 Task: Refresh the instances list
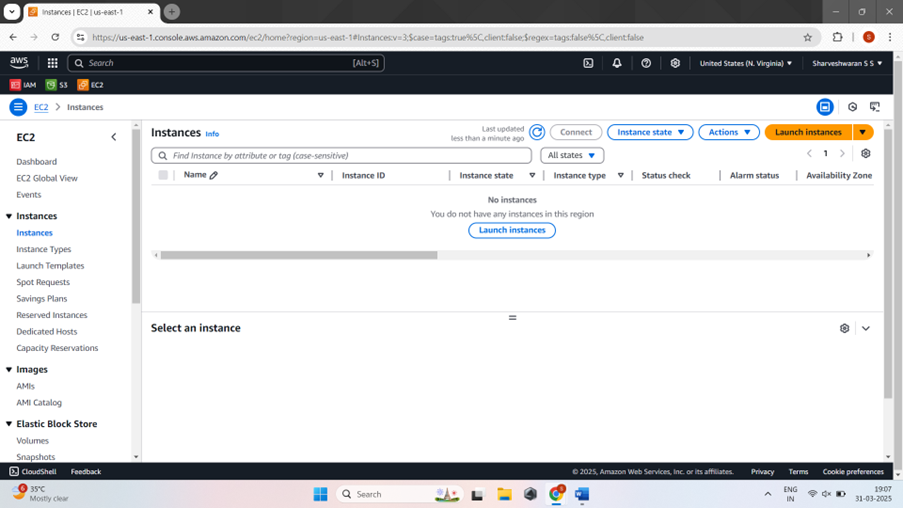click(x=537, y=132)
